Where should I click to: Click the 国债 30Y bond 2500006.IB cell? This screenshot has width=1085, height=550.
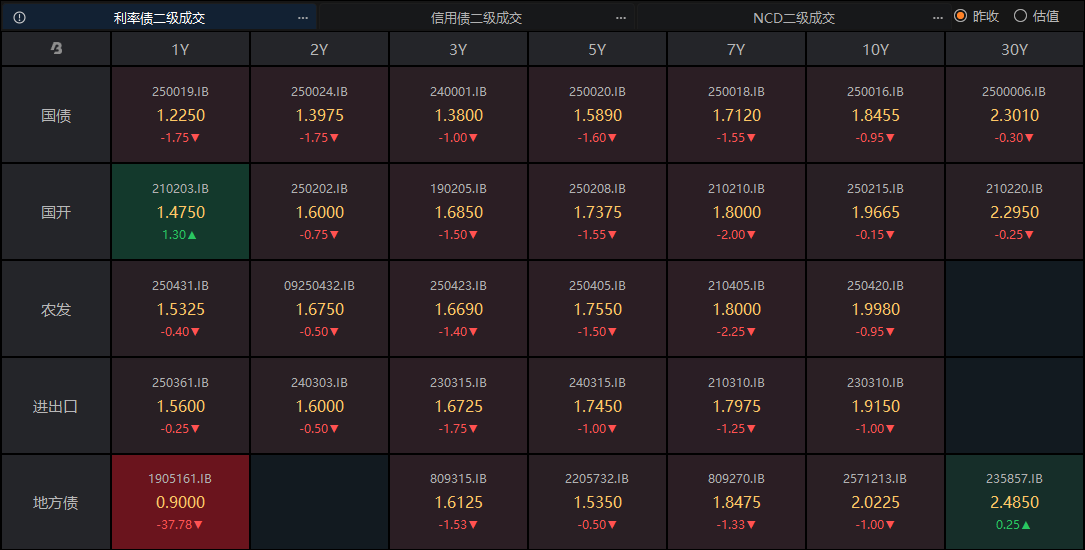(1014, 115)
